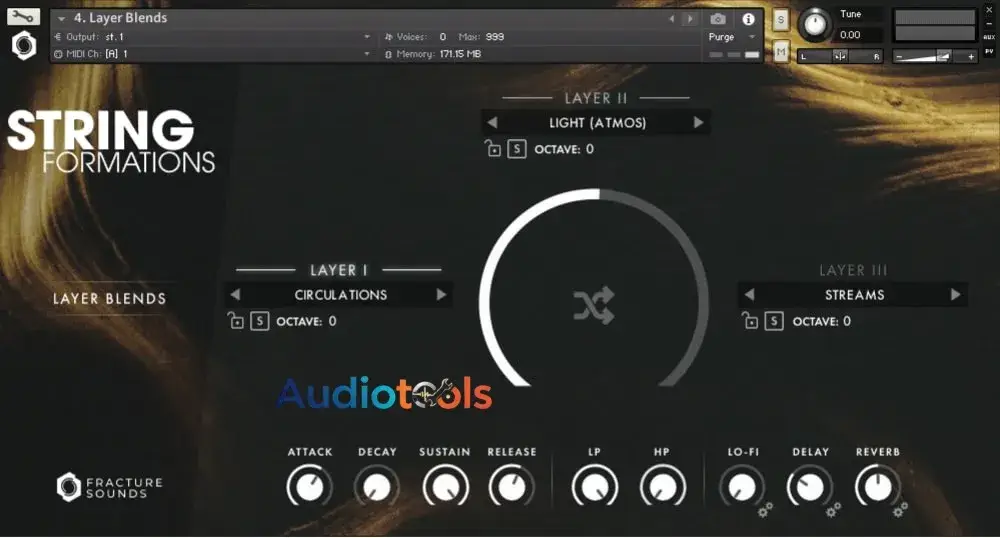Mute the instrument with header M button
The image size is (1000, 538).
click(781, 52)
